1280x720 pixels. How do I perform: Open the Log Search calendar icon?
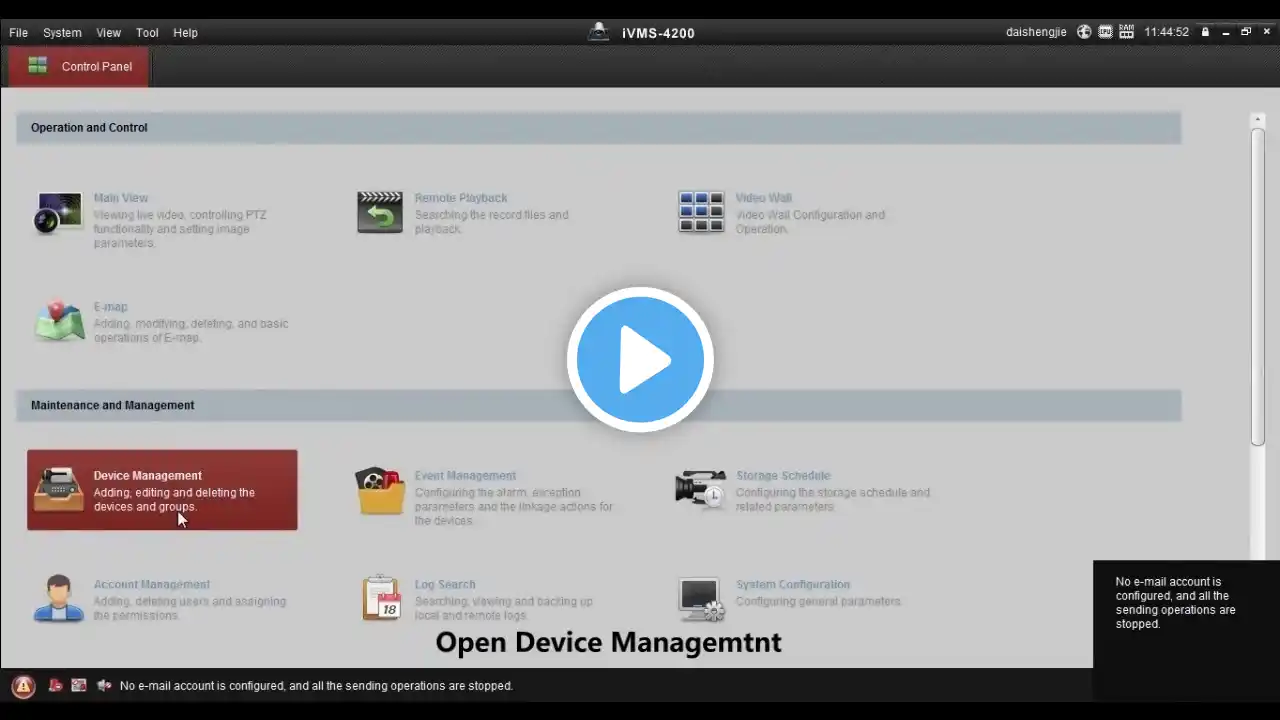380,598
